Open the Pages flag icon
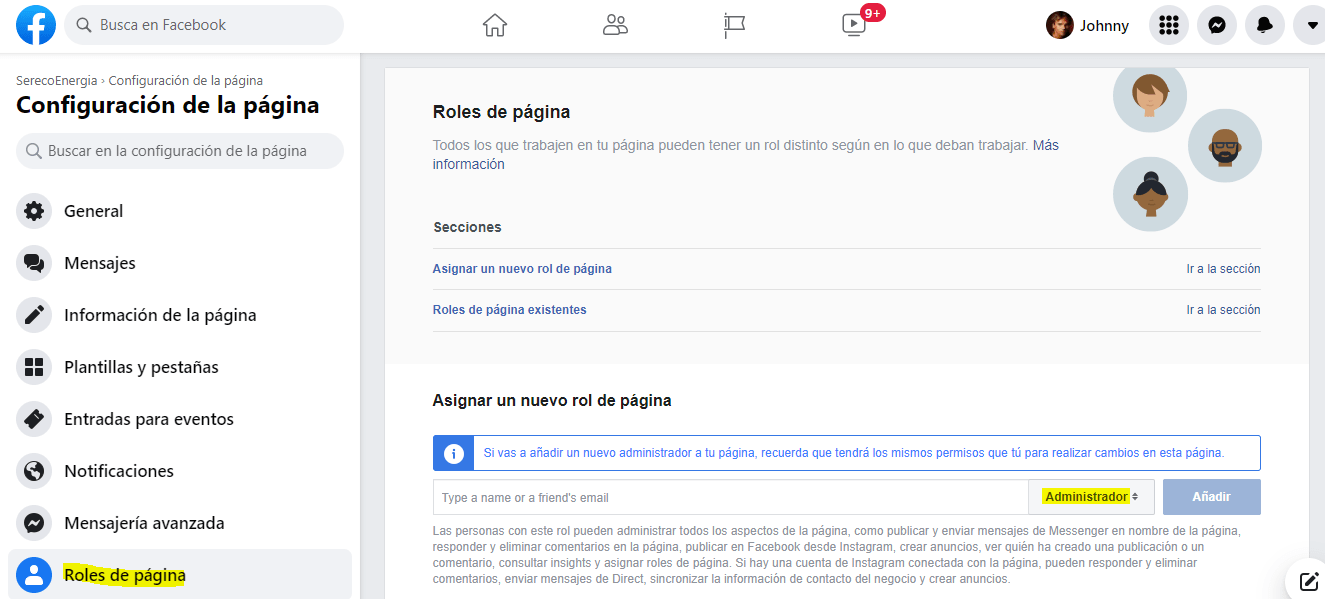The height and width of the screenshot is (599, 1325). (735, 25)
